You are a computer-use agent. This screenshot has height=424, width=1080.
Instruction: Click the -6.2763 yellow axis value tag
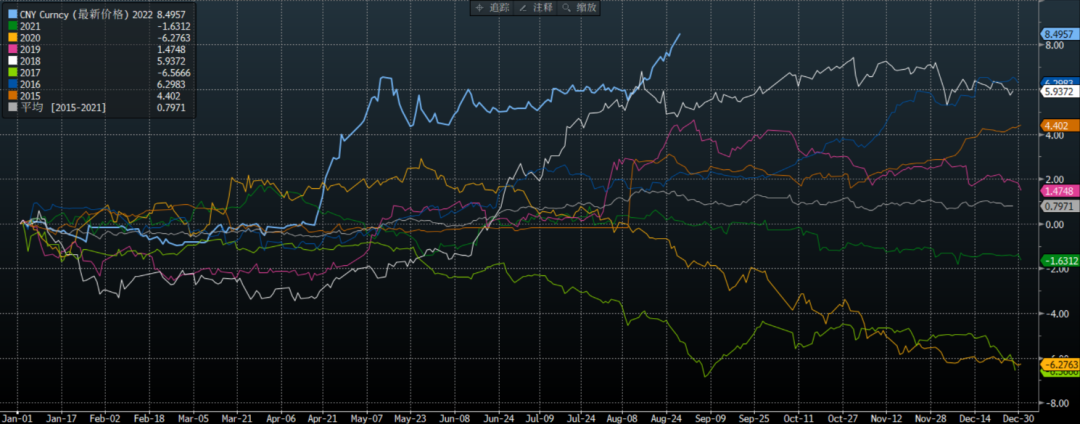[x=1059, y=365]
